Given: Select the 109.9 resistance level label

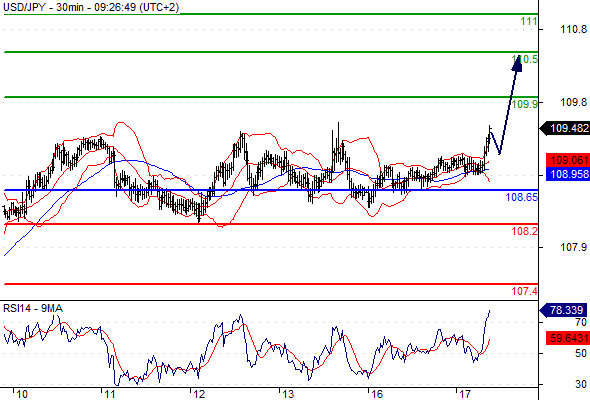Looking at the screenshot, I should [x=525, y=104].
